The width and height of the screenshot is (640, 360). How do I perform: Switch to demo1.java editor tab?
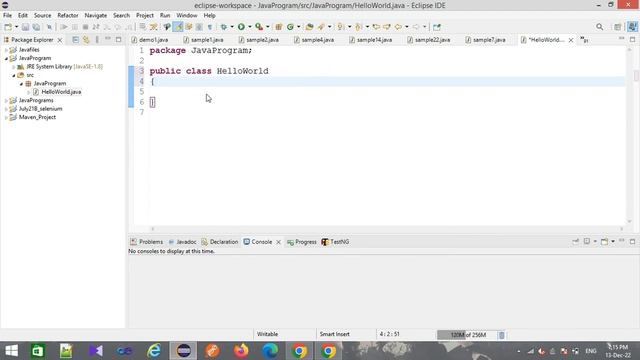coord(150,40)
